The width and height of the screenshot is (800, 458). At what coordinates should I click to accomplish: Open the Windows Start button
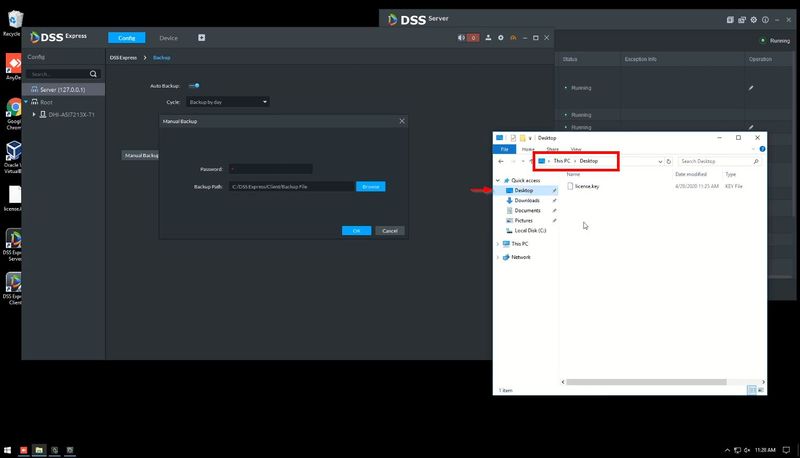coord(7,450)
